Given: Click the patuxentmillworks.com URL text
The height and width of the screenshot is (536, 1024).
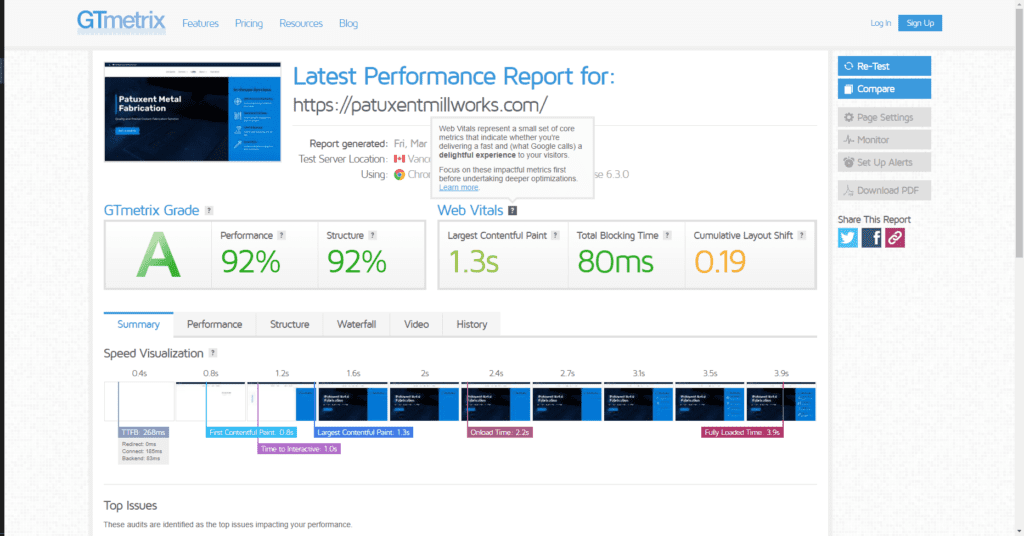Looking at the screenshot, I should tap(420, 104).
